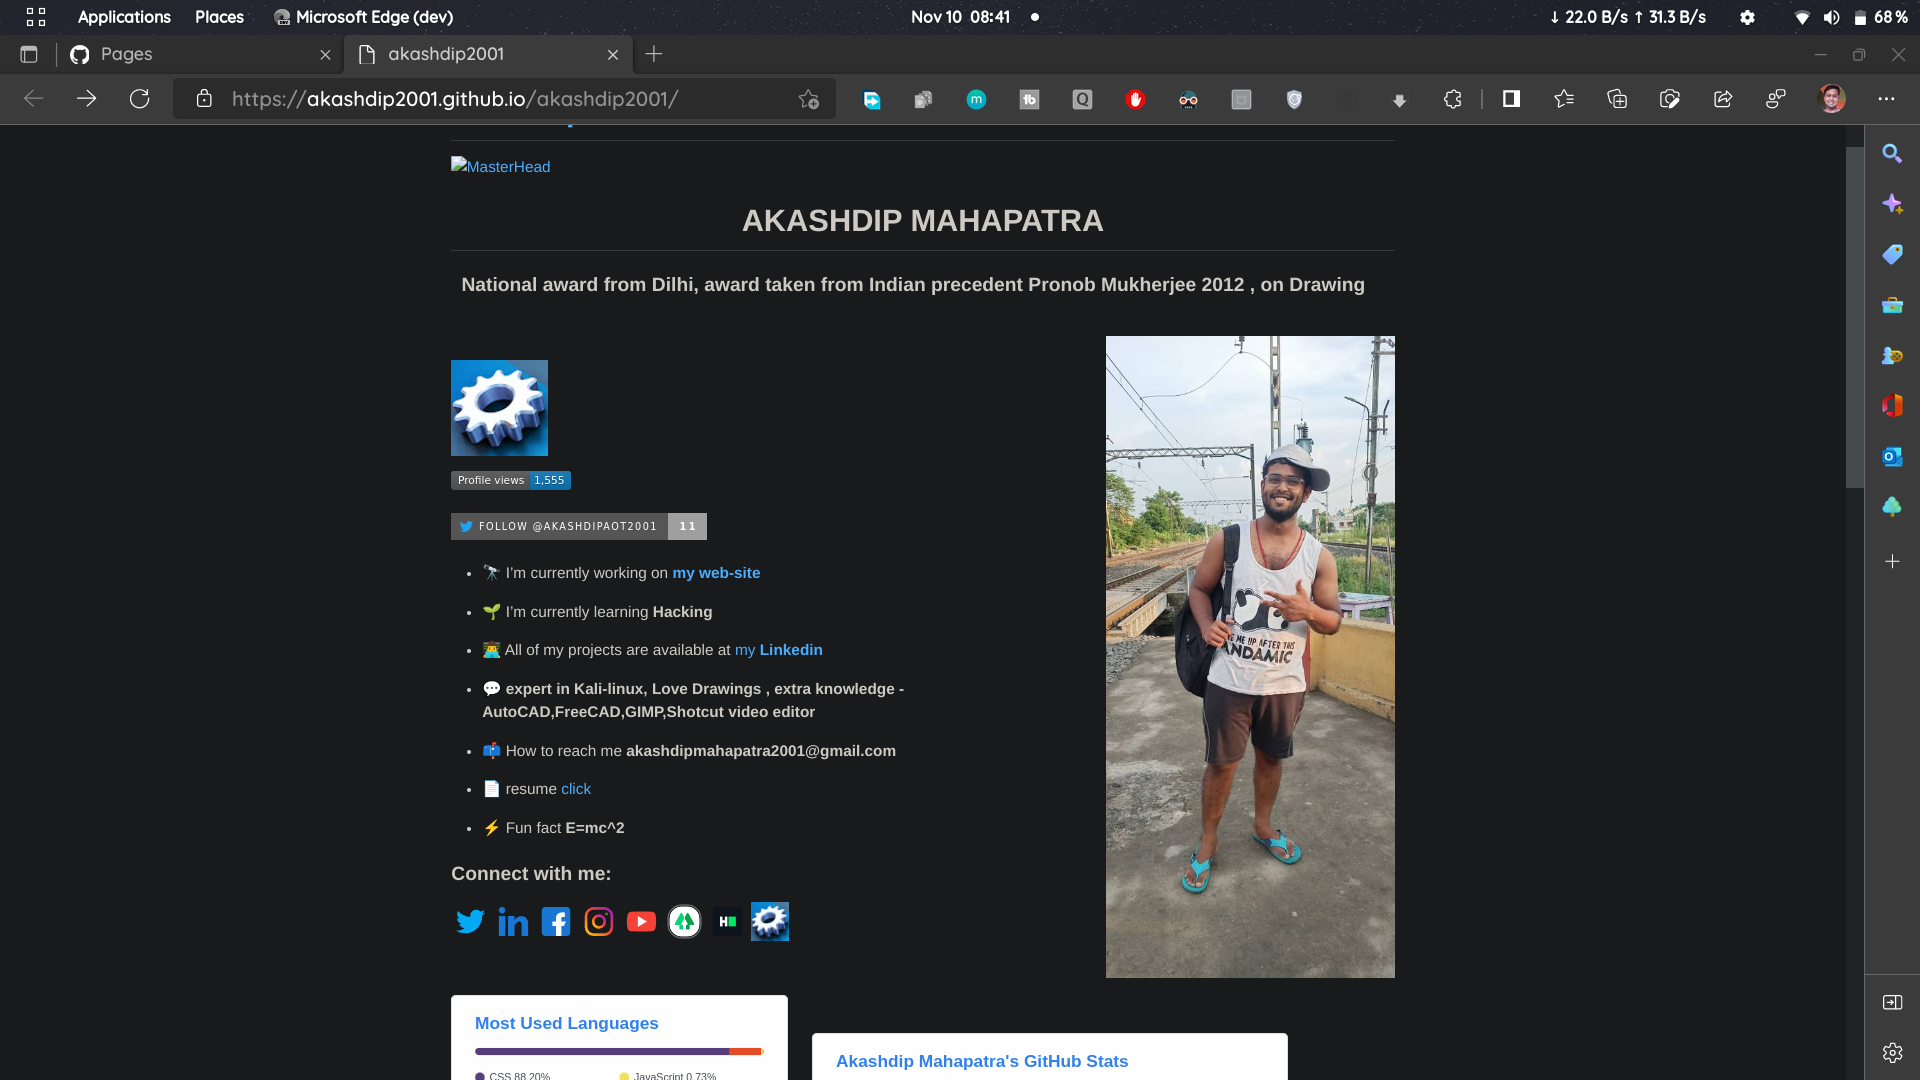
Task: Click the Facebook social icon
Action: coord(556,921)
